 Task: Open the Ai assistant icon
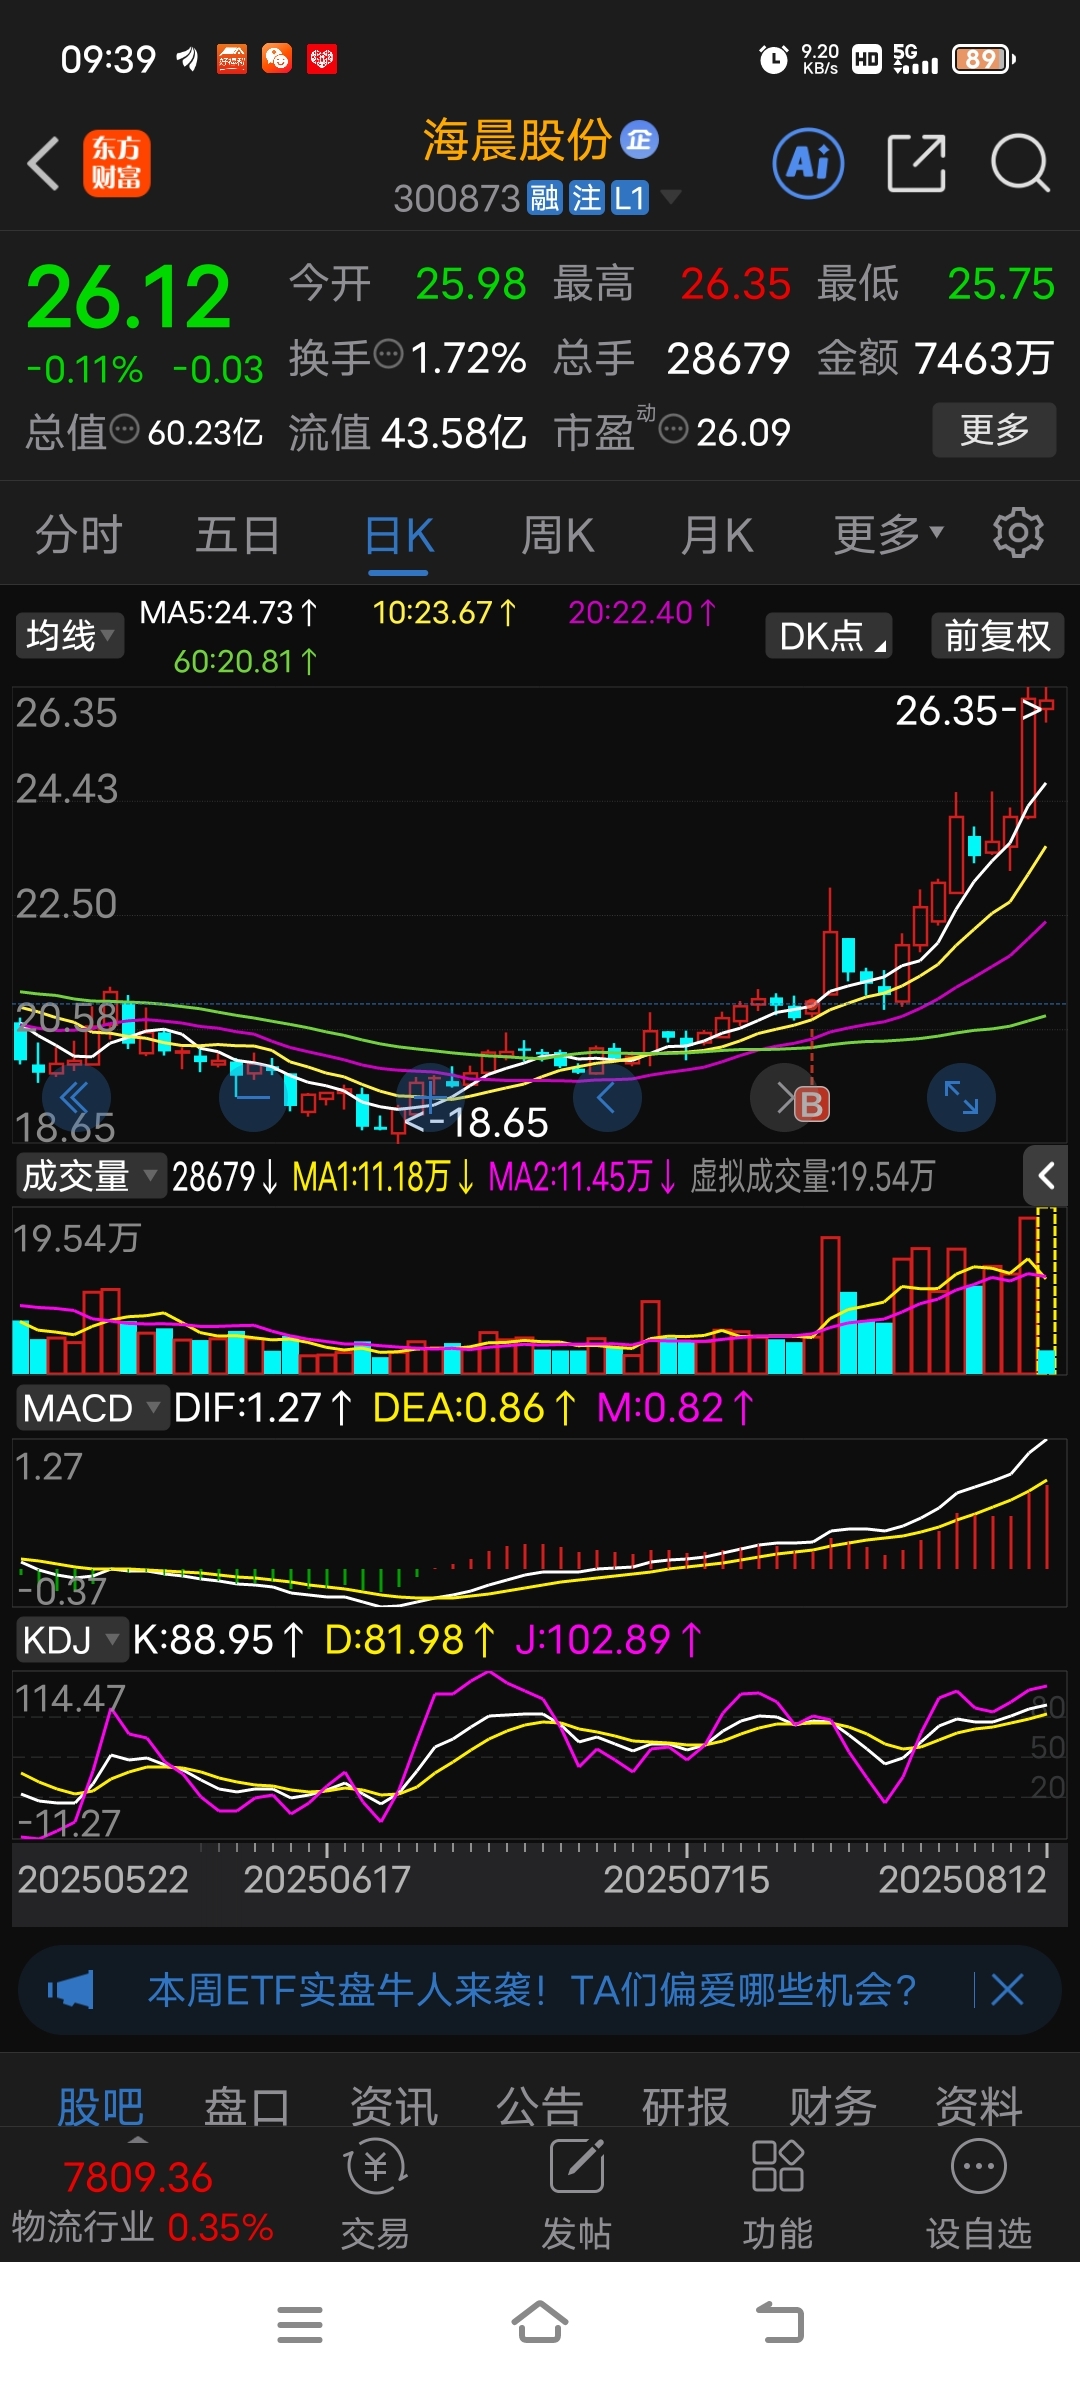point(808,163)
